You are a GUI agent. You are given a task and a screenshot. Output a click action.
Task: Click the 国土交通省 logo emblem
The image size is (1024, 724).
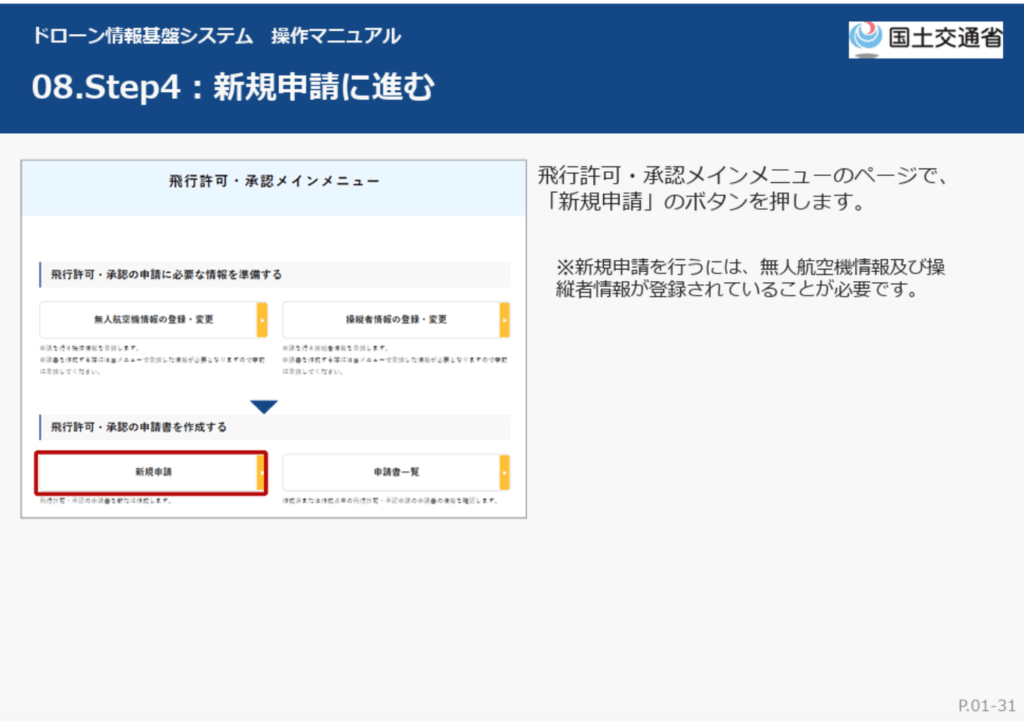[x=867, y=39]
